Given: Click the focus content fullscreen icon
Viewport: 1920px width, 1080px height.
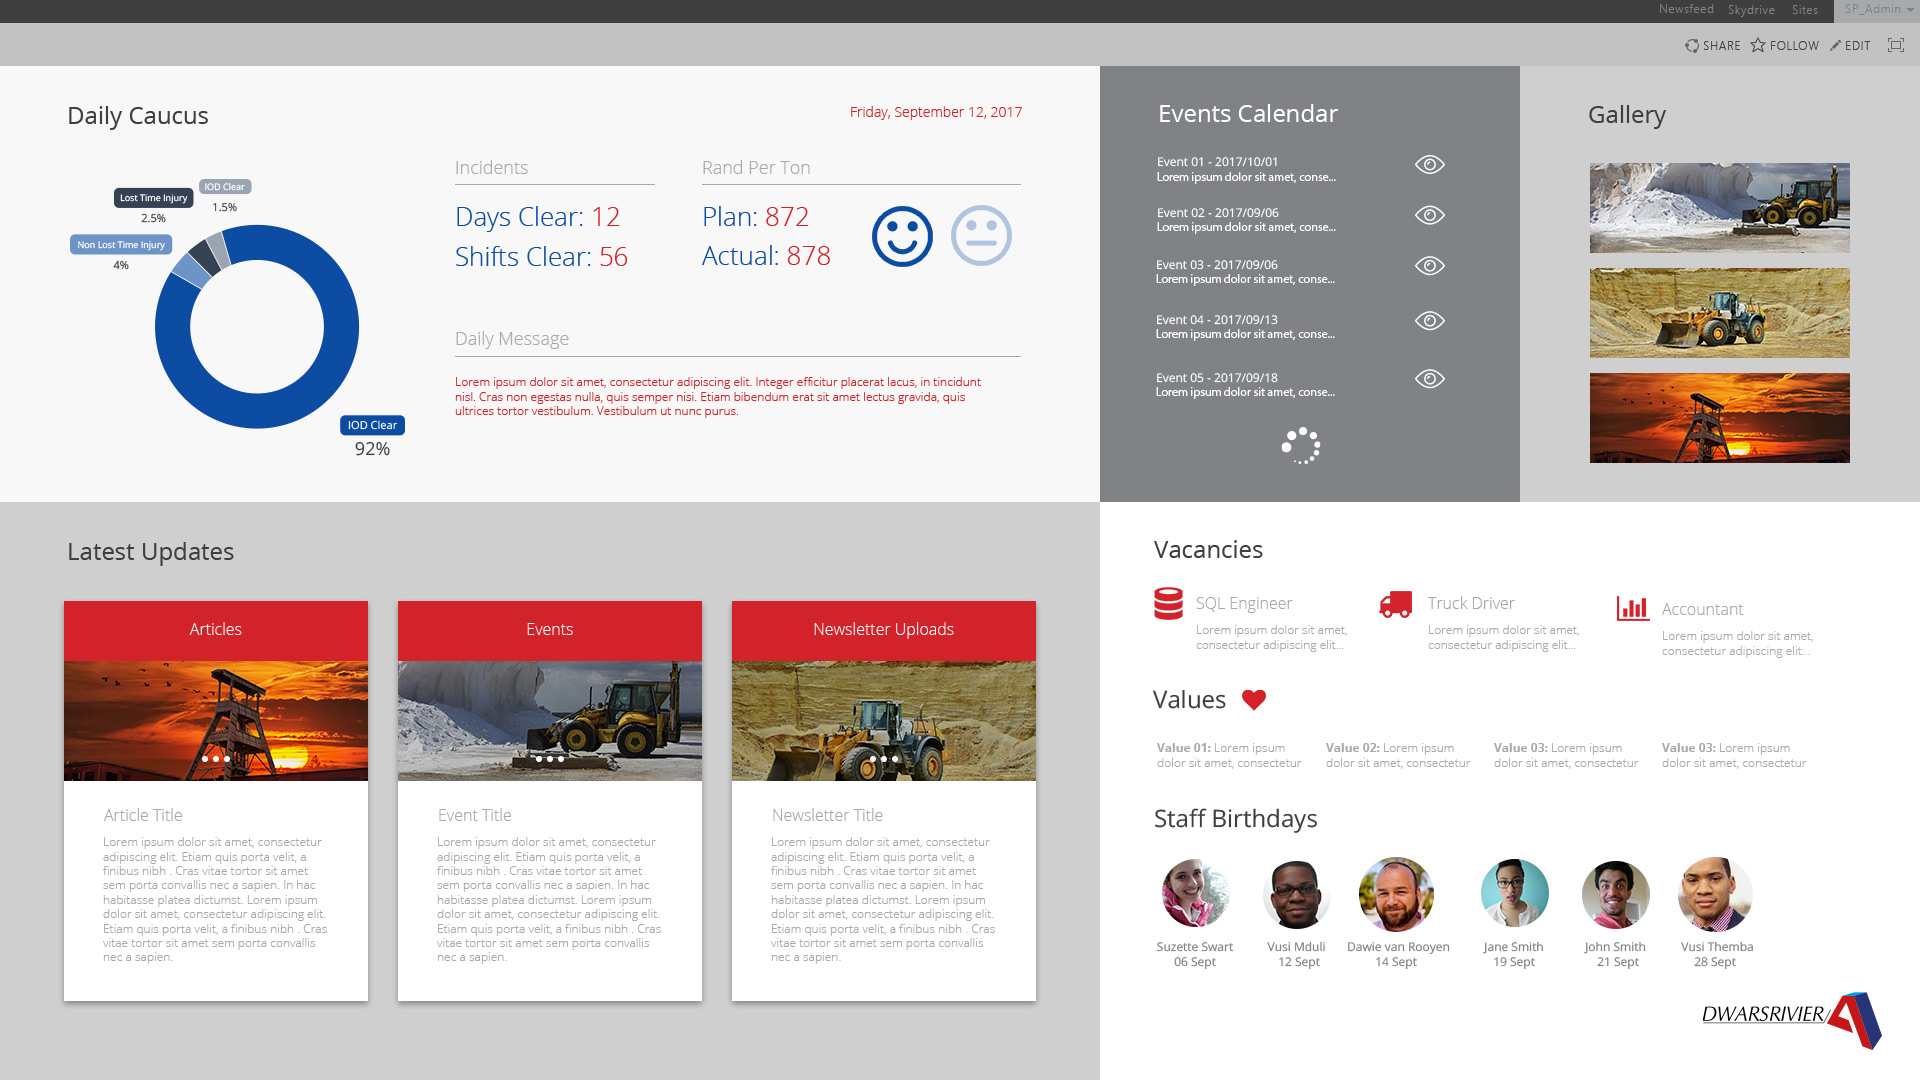Looking at the screenshot, I should 1895,45.
